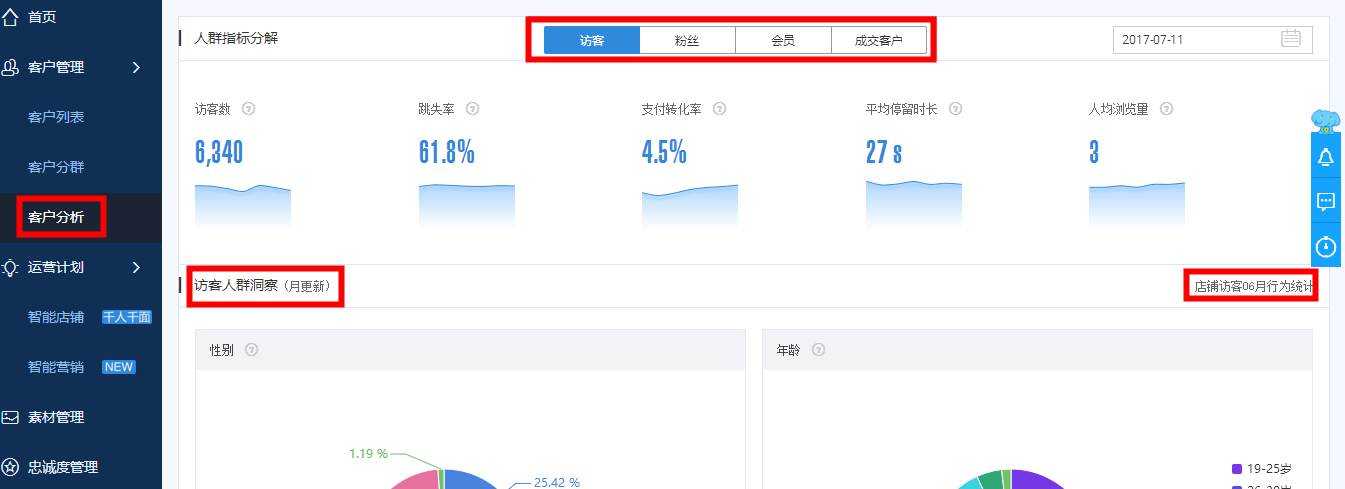The image size is (1345, 489).
Task: Click the 素材管理 picture icon
Action: [11, 417]
